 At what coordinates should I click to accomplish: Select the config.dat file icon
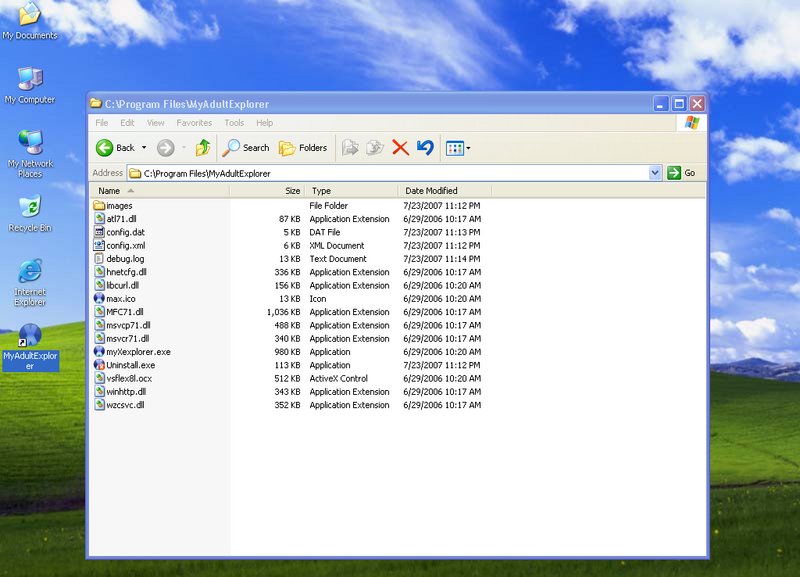(x=99, y=232)
